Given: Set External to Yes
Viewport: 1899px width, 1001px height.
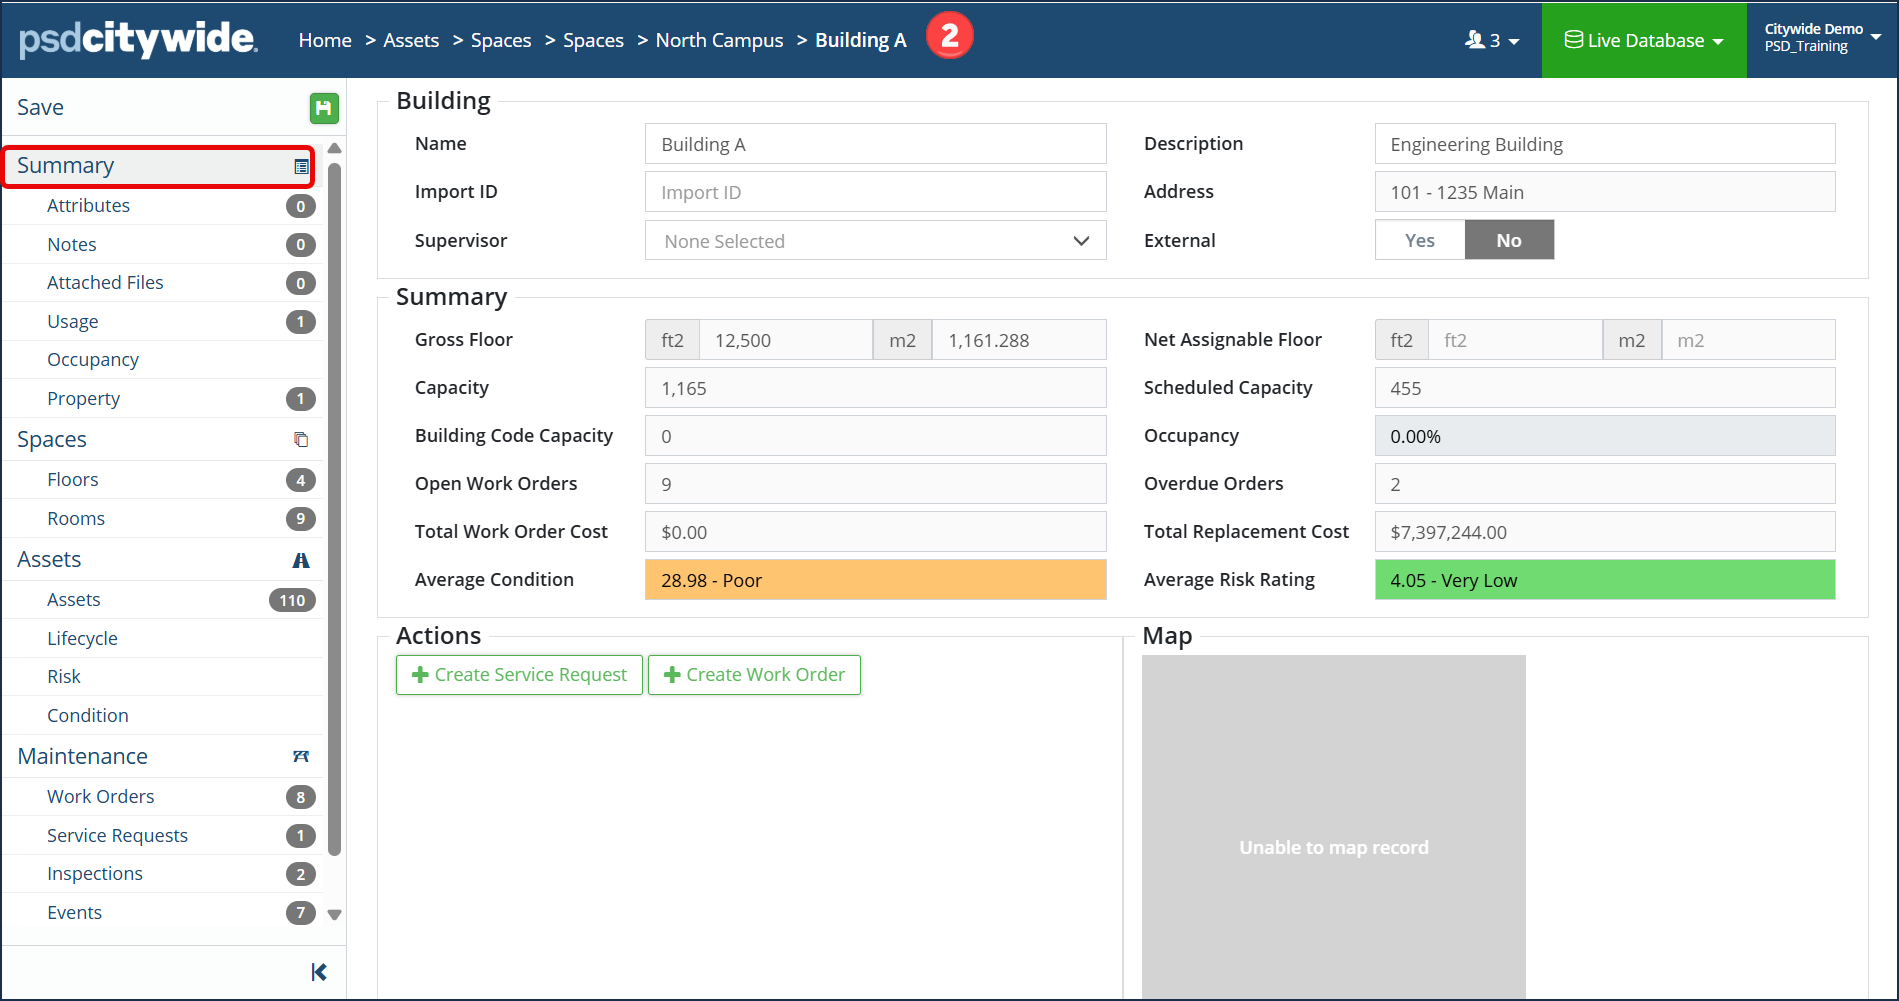Looking at the screenshot, I should (1420, 240).
